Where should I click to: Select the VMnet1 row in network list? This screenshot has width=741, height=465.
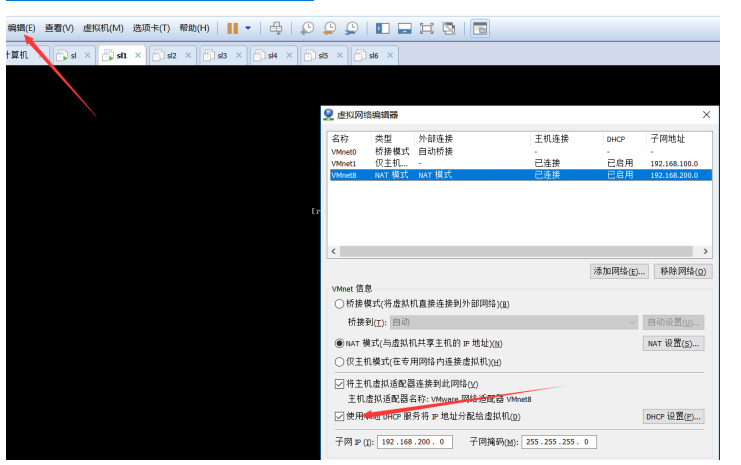click(520, 164)
